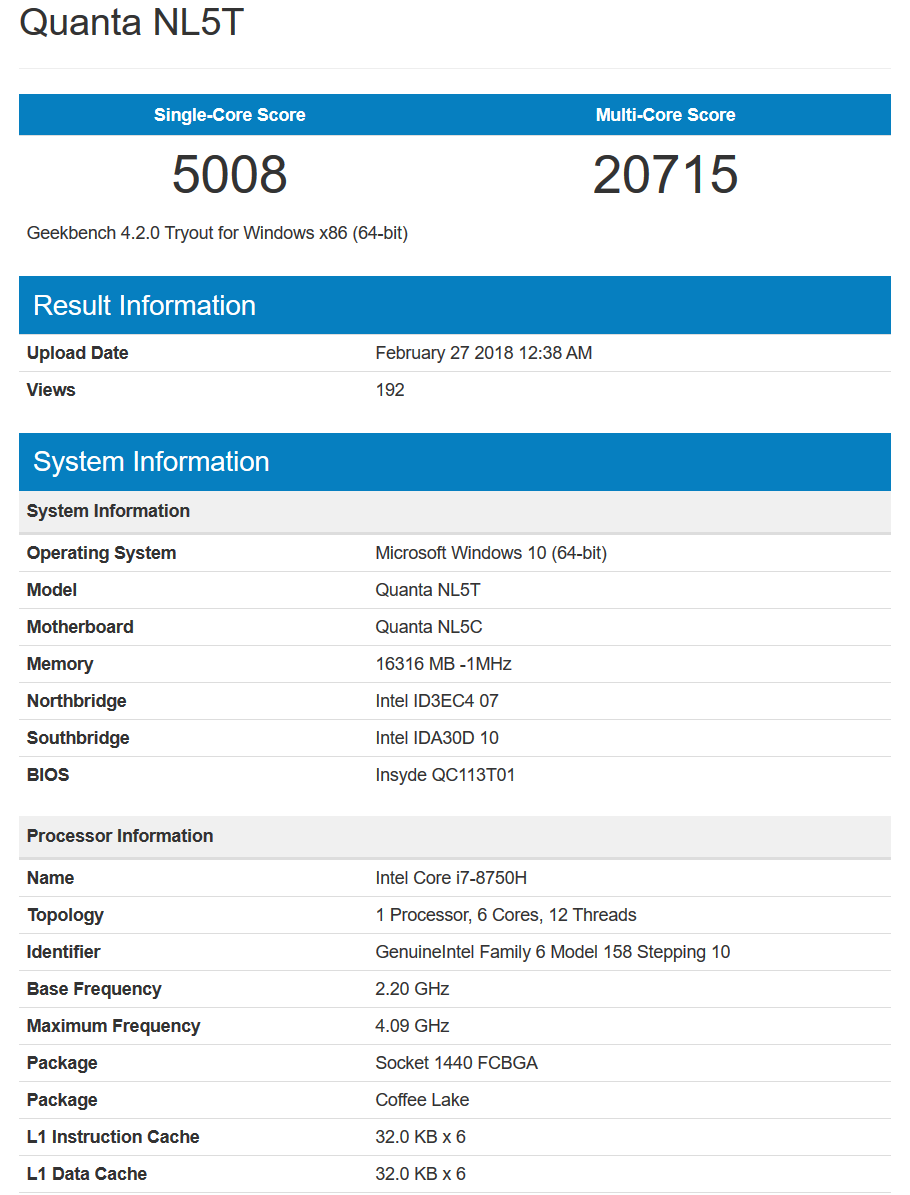The width and height of the screenshot is (910, 1195).
Task: Click the gray System Information subheader
Action: point(455,511)
